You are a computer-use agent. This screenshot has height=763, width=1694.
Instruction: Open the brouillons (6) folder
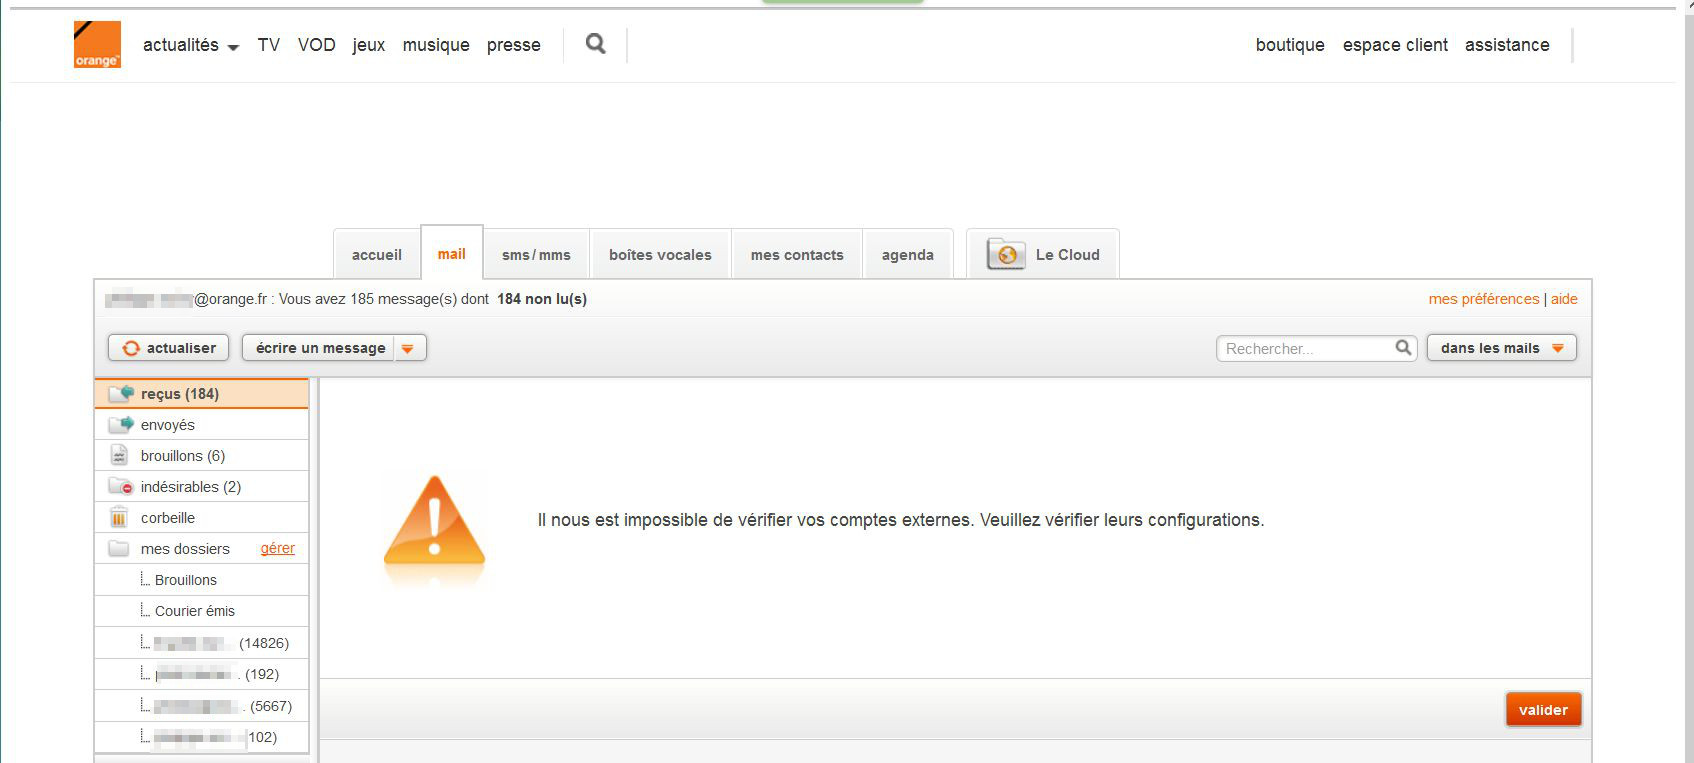pyautogui.click(x=201, y=456)
